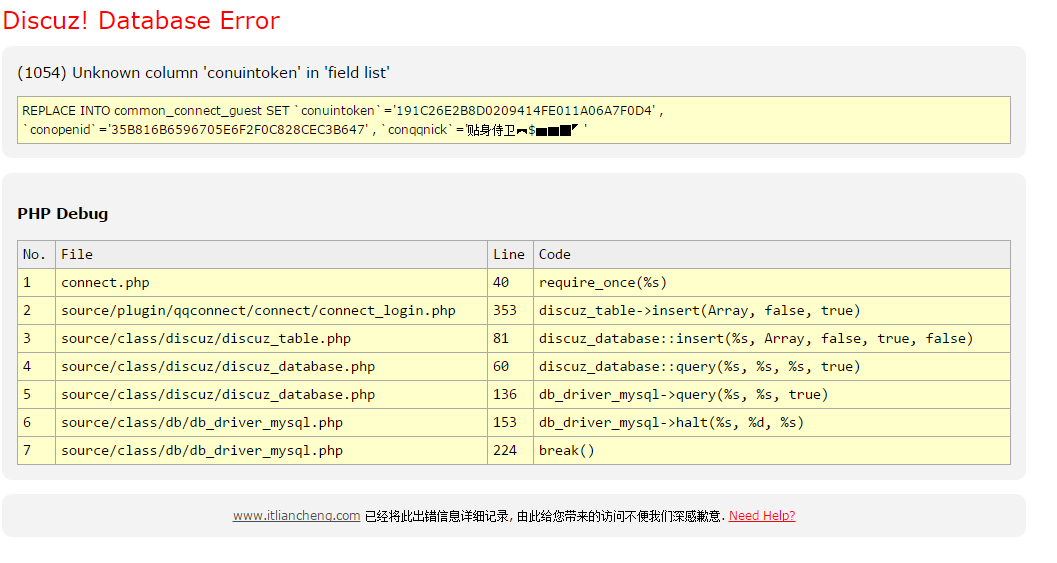The width and height of the screenshot is (1057, 563).
Task: Click the require_once(%s) code cell
Action: [603, 282]
